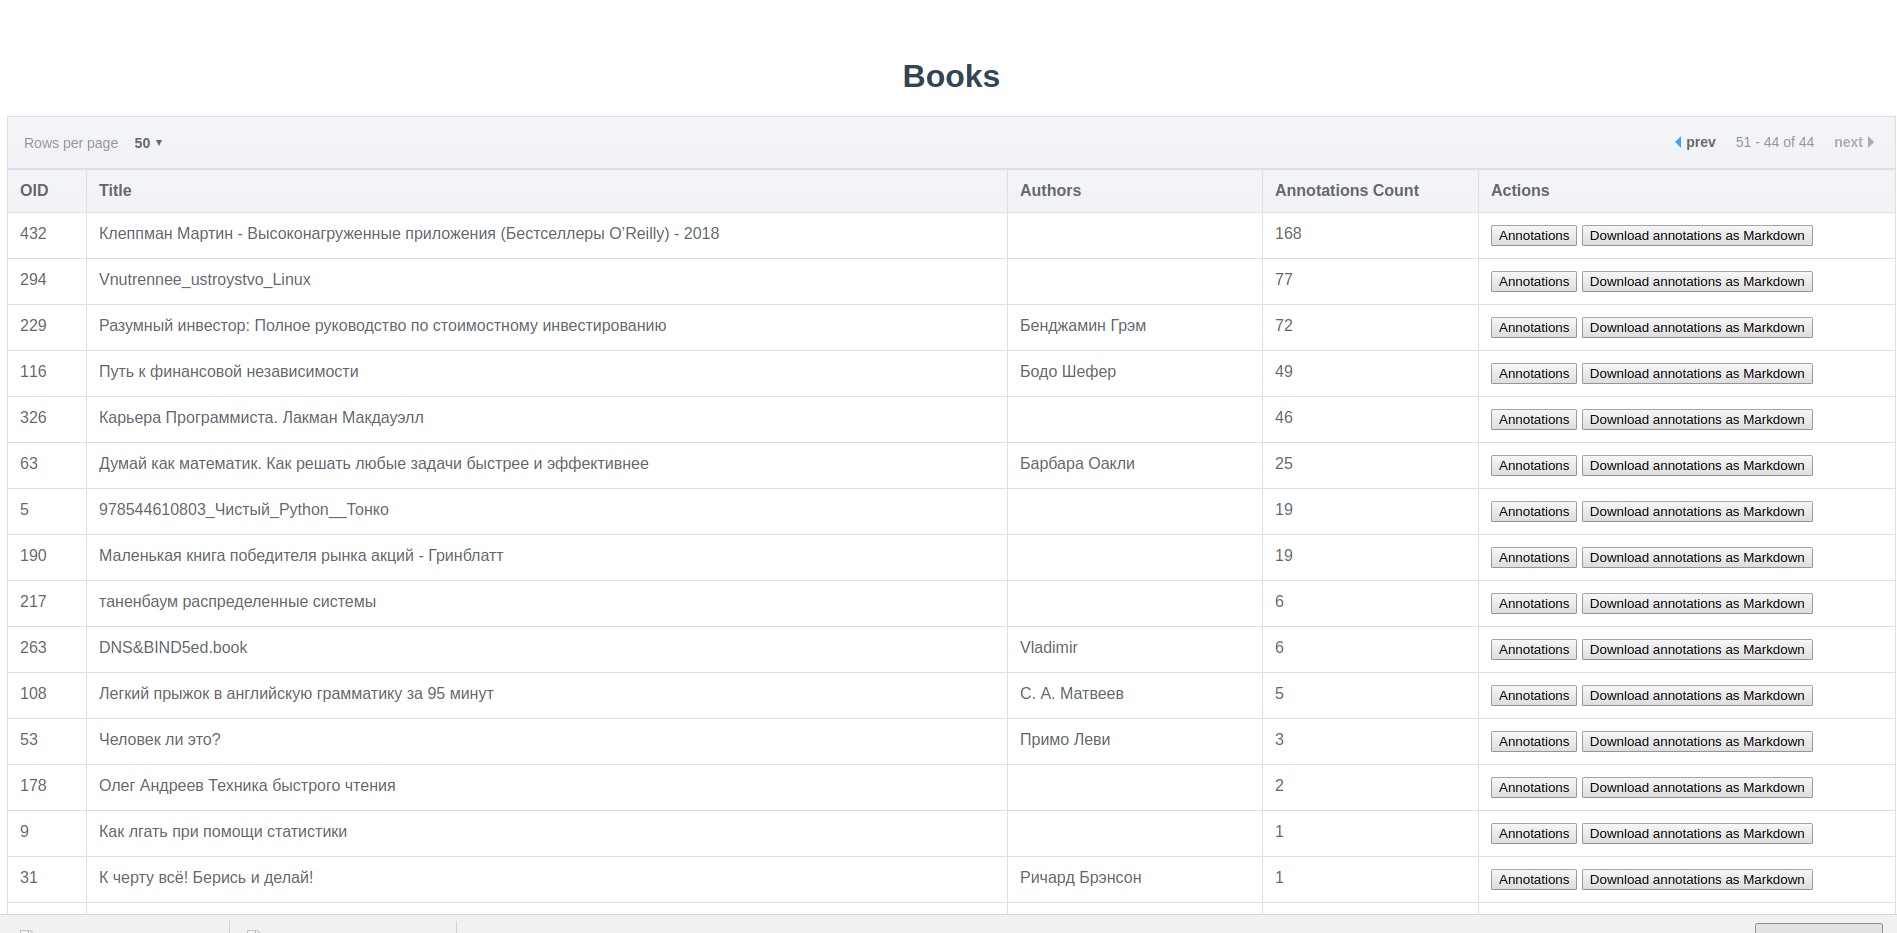The height and width of the screenshot is (933, 1897).
Task: Open Annotations for book OID 432
Action: coord(1533,236)
